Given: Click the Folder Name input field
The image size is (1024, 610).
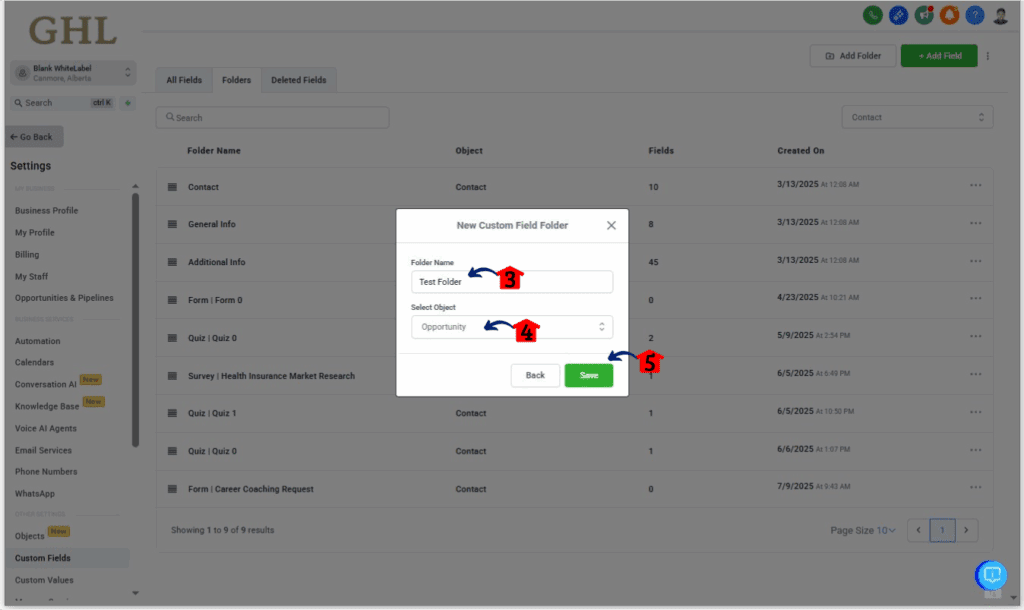Looking at the screenshot, I should 512,281.
